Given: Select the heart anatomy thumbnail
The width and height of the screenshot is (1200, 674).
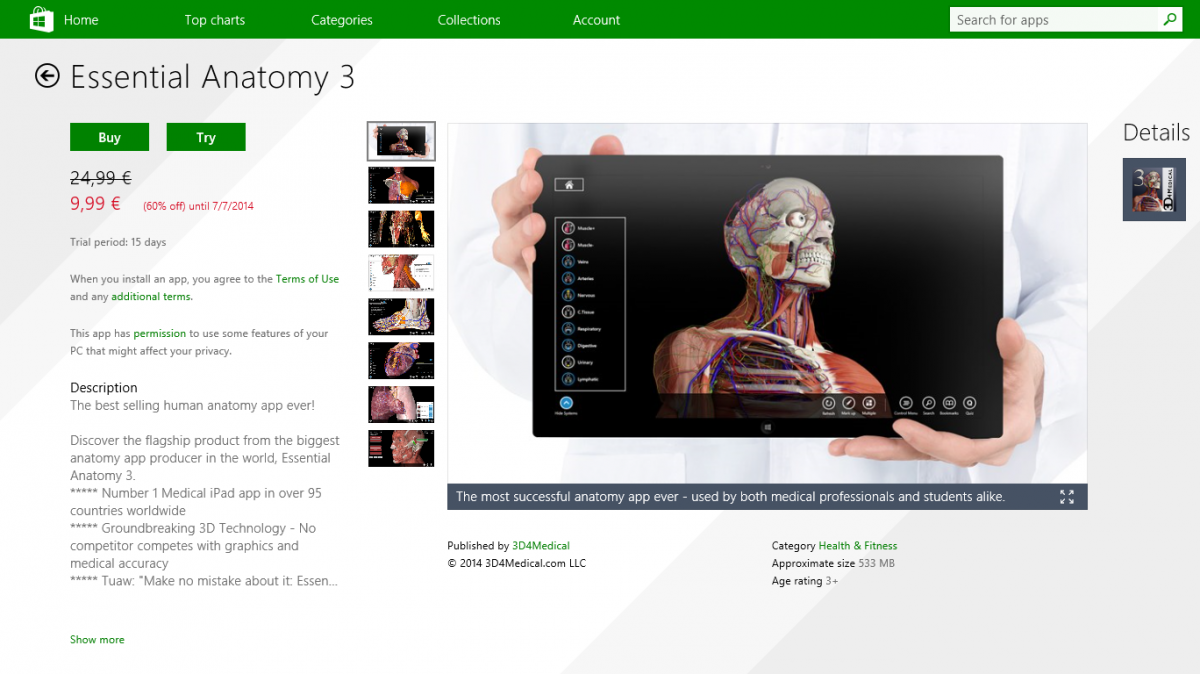Looking at the screenshot, I should 401,361.
